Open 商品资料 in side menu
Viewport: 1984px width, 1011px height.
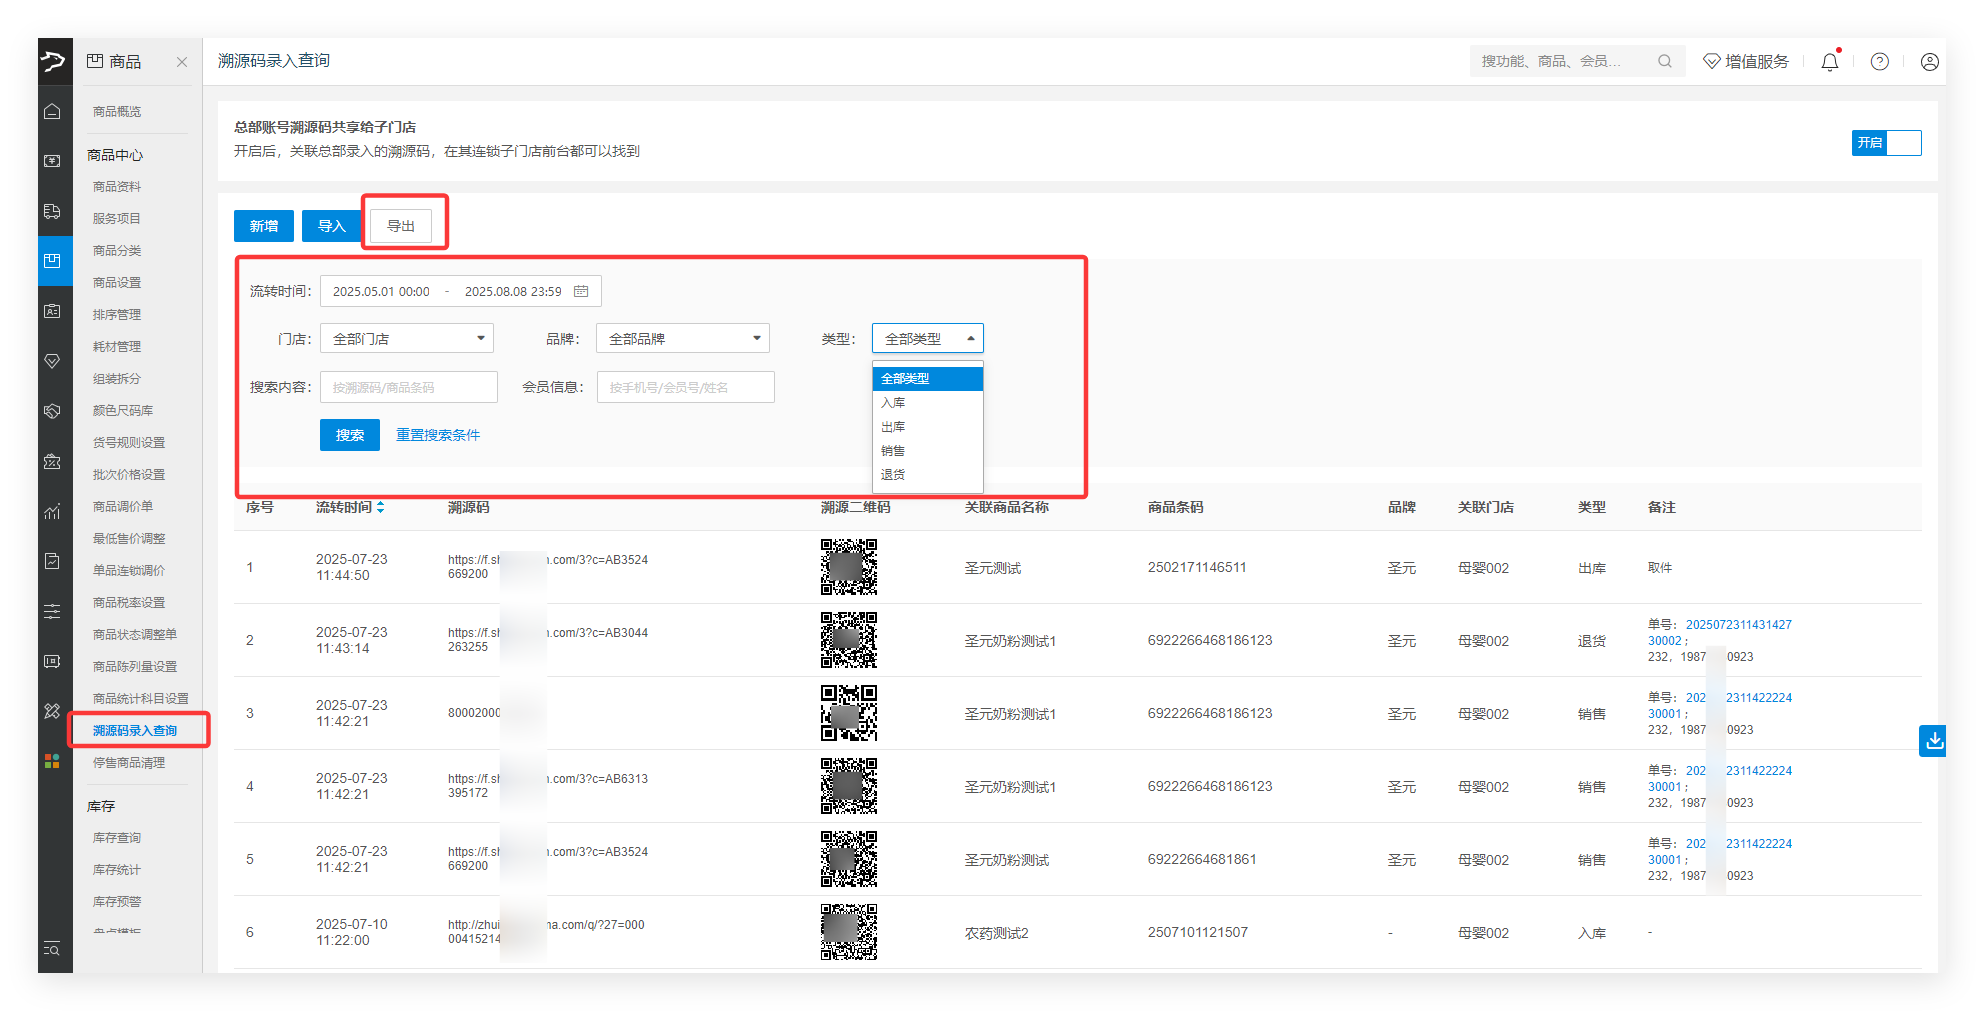(117, 187)
